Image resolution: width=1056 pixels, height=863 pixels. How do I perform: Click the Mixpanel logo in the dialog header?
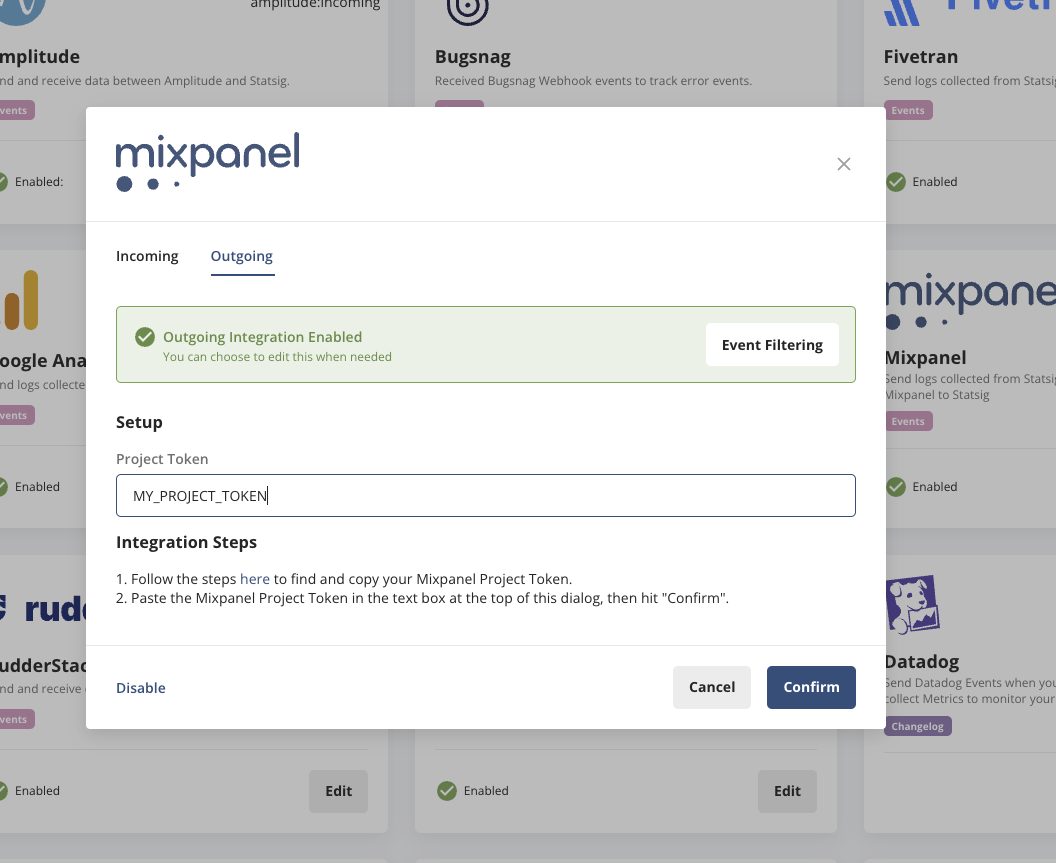207,160
